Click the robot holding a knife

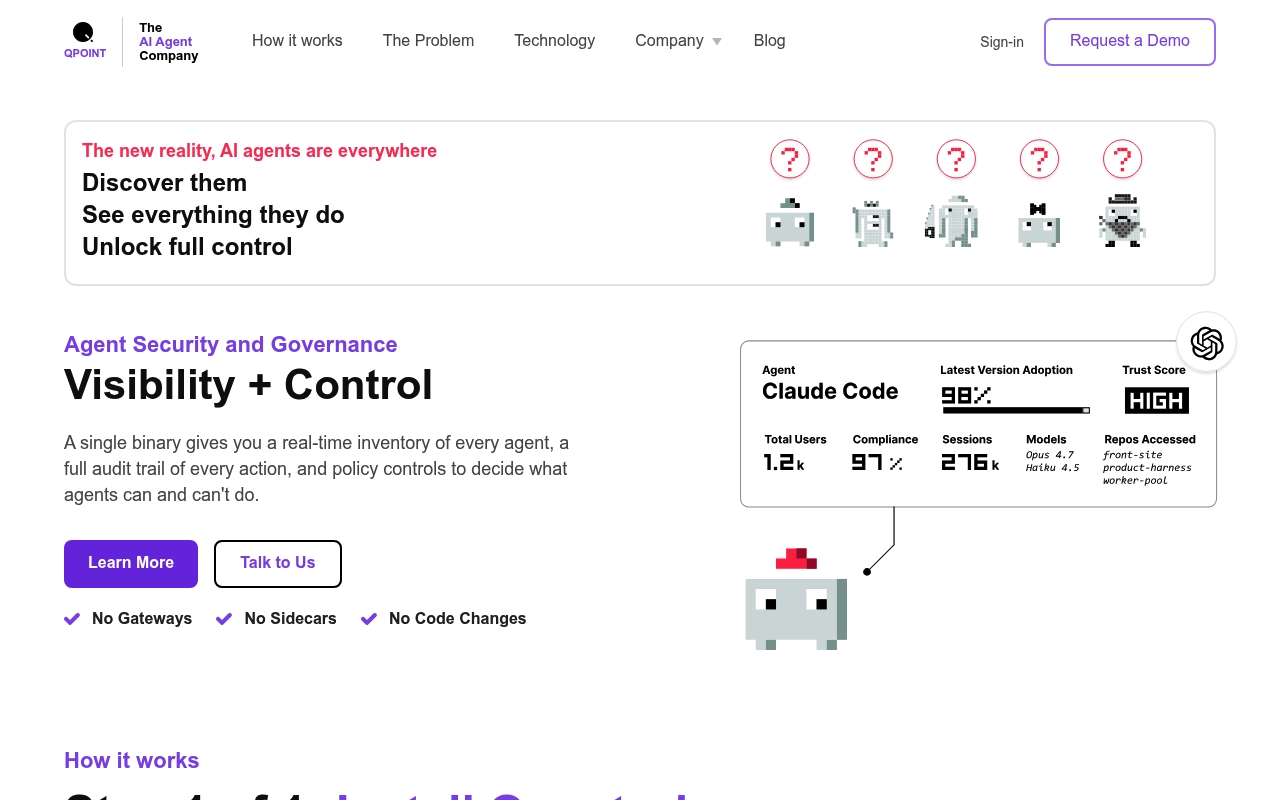click(952, 221)
